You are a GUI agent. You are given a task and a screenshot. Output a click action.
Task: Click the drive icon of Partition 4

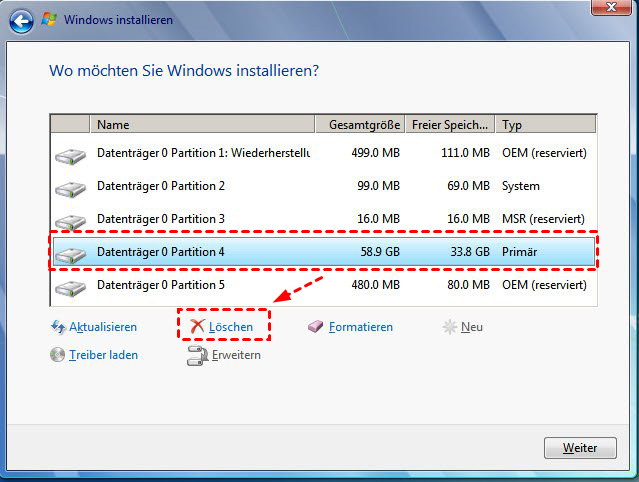click(71, 255)
